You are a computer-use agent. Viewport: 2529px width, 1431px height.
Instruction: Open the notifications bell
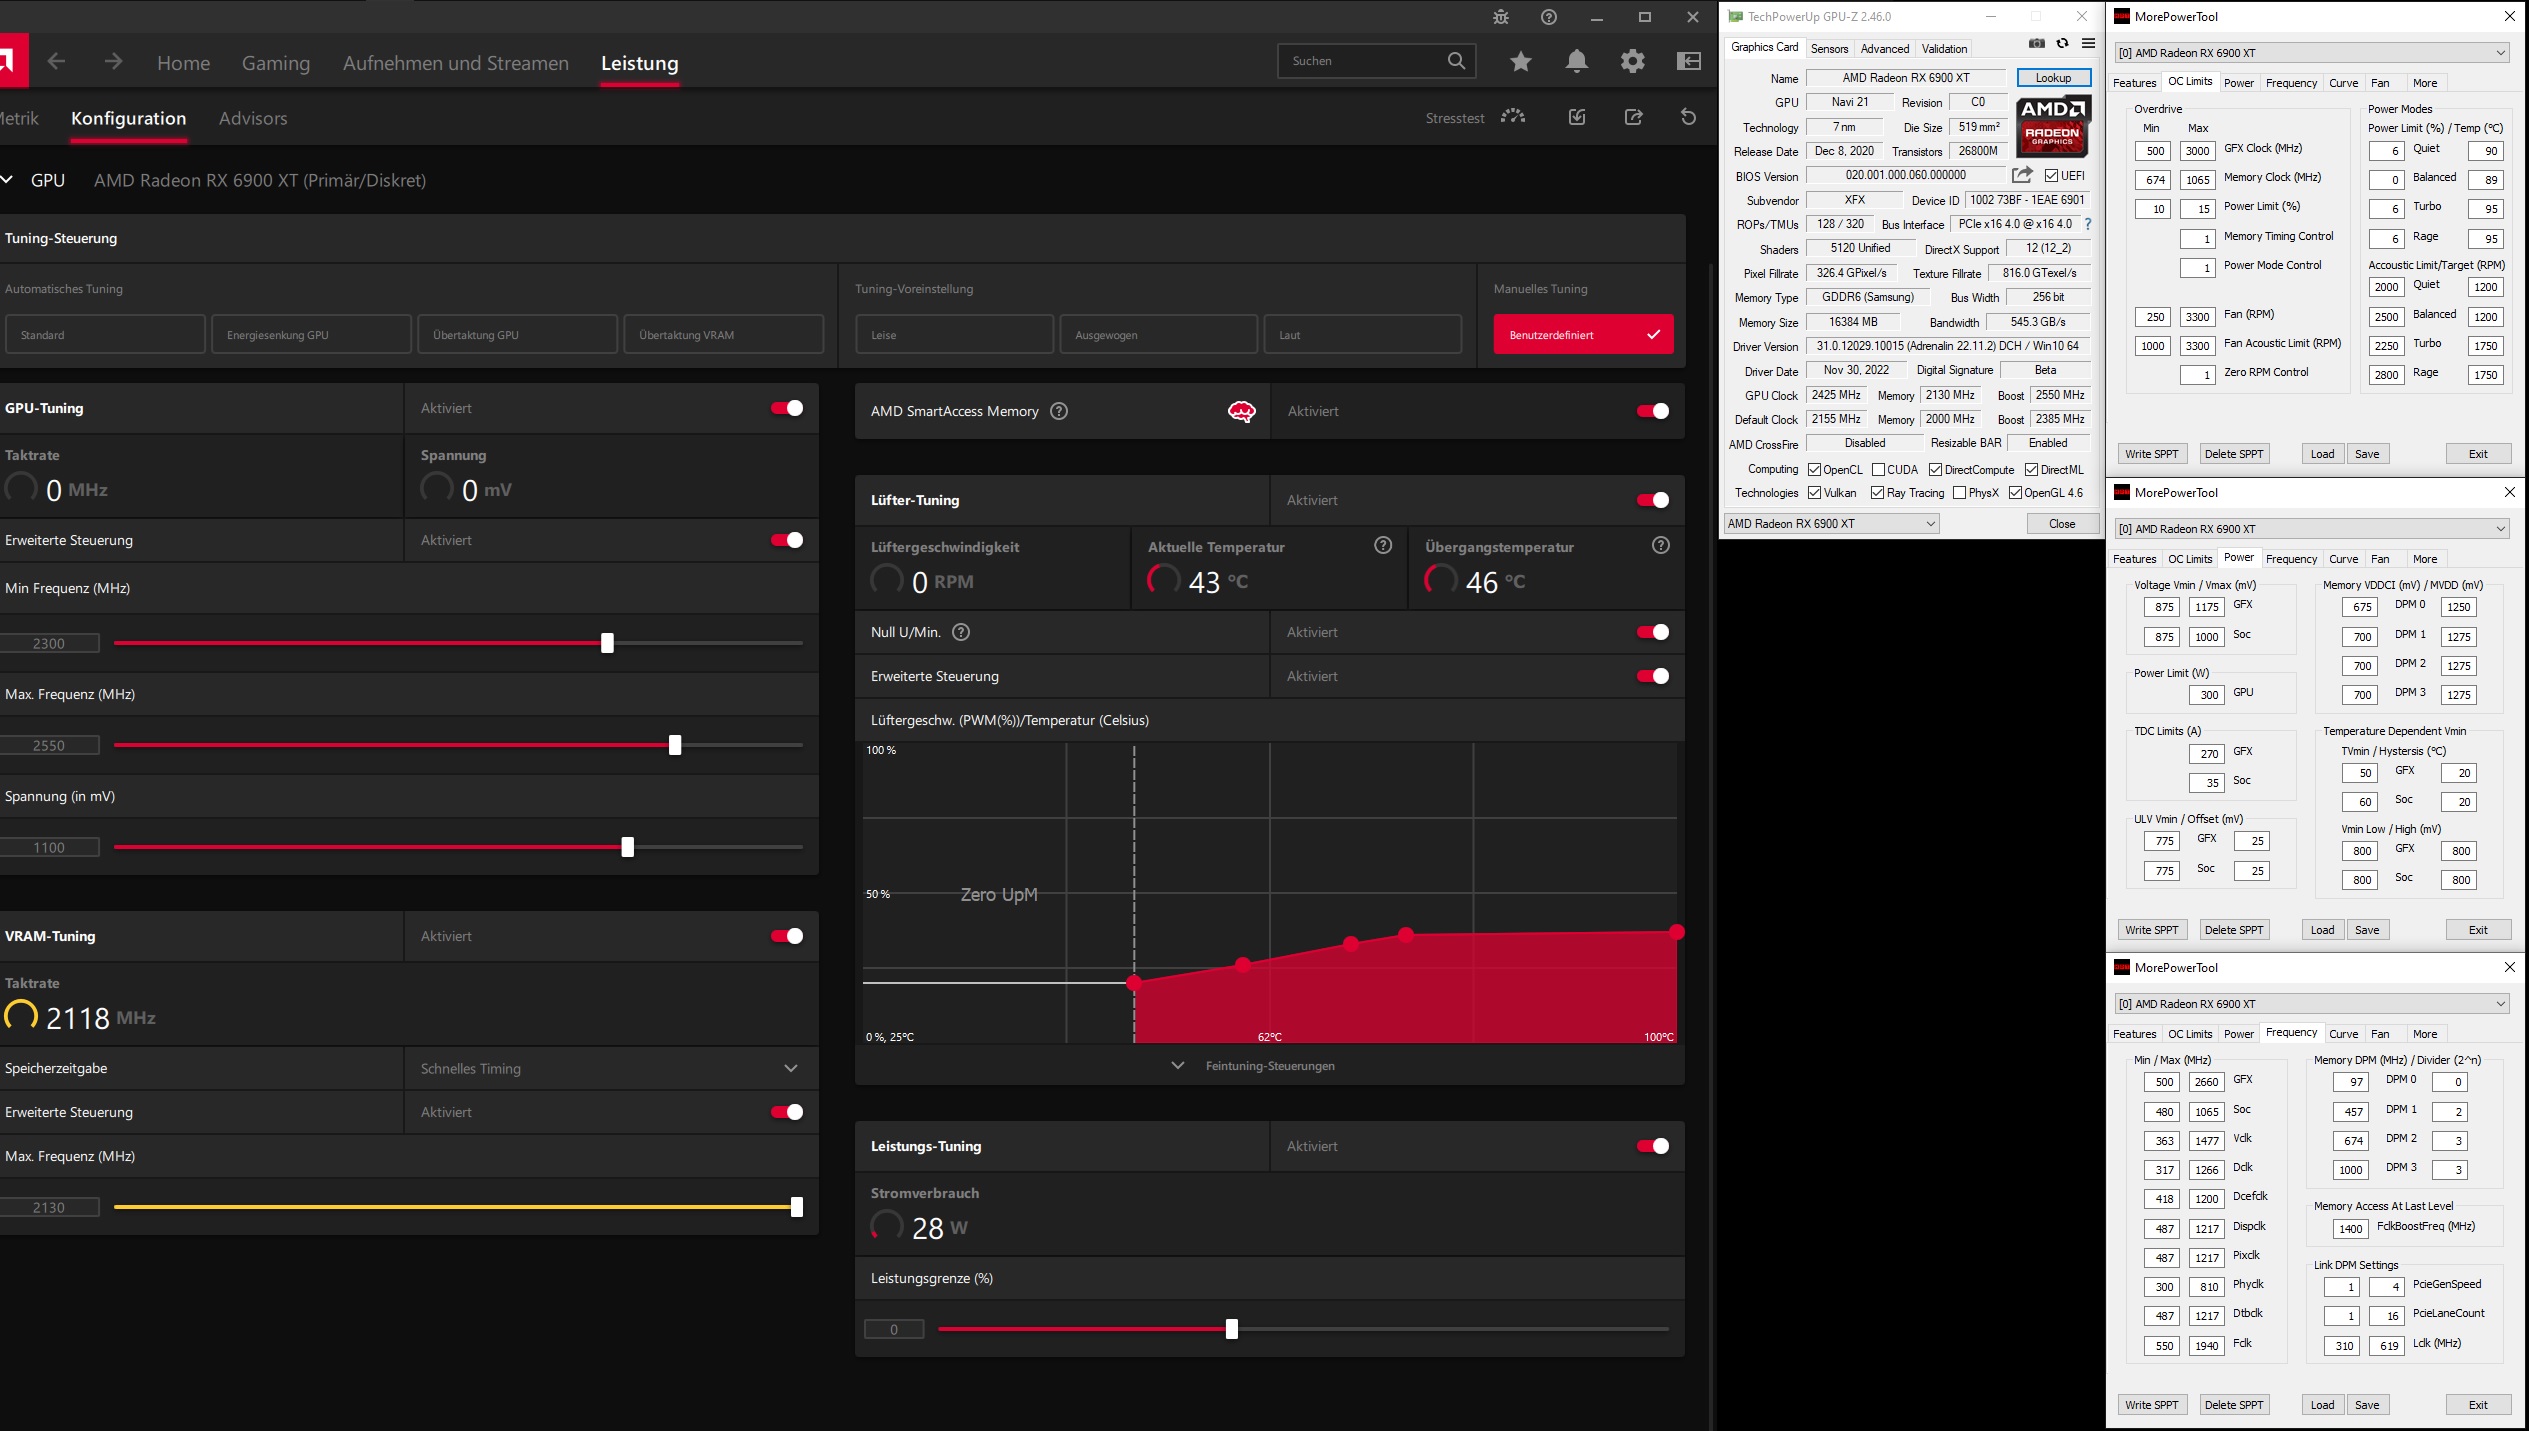coord(1576,62)
